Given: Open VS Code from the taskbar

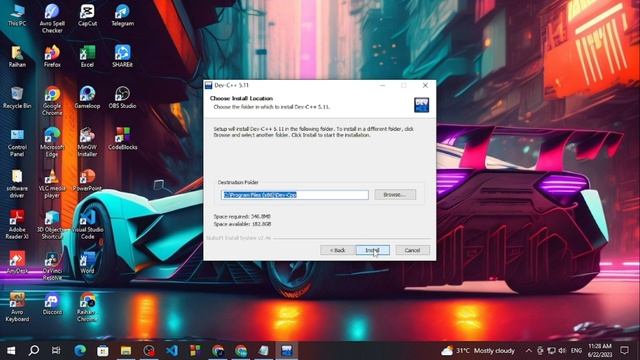Looking at the screenshot, I should tap(172, 351).
